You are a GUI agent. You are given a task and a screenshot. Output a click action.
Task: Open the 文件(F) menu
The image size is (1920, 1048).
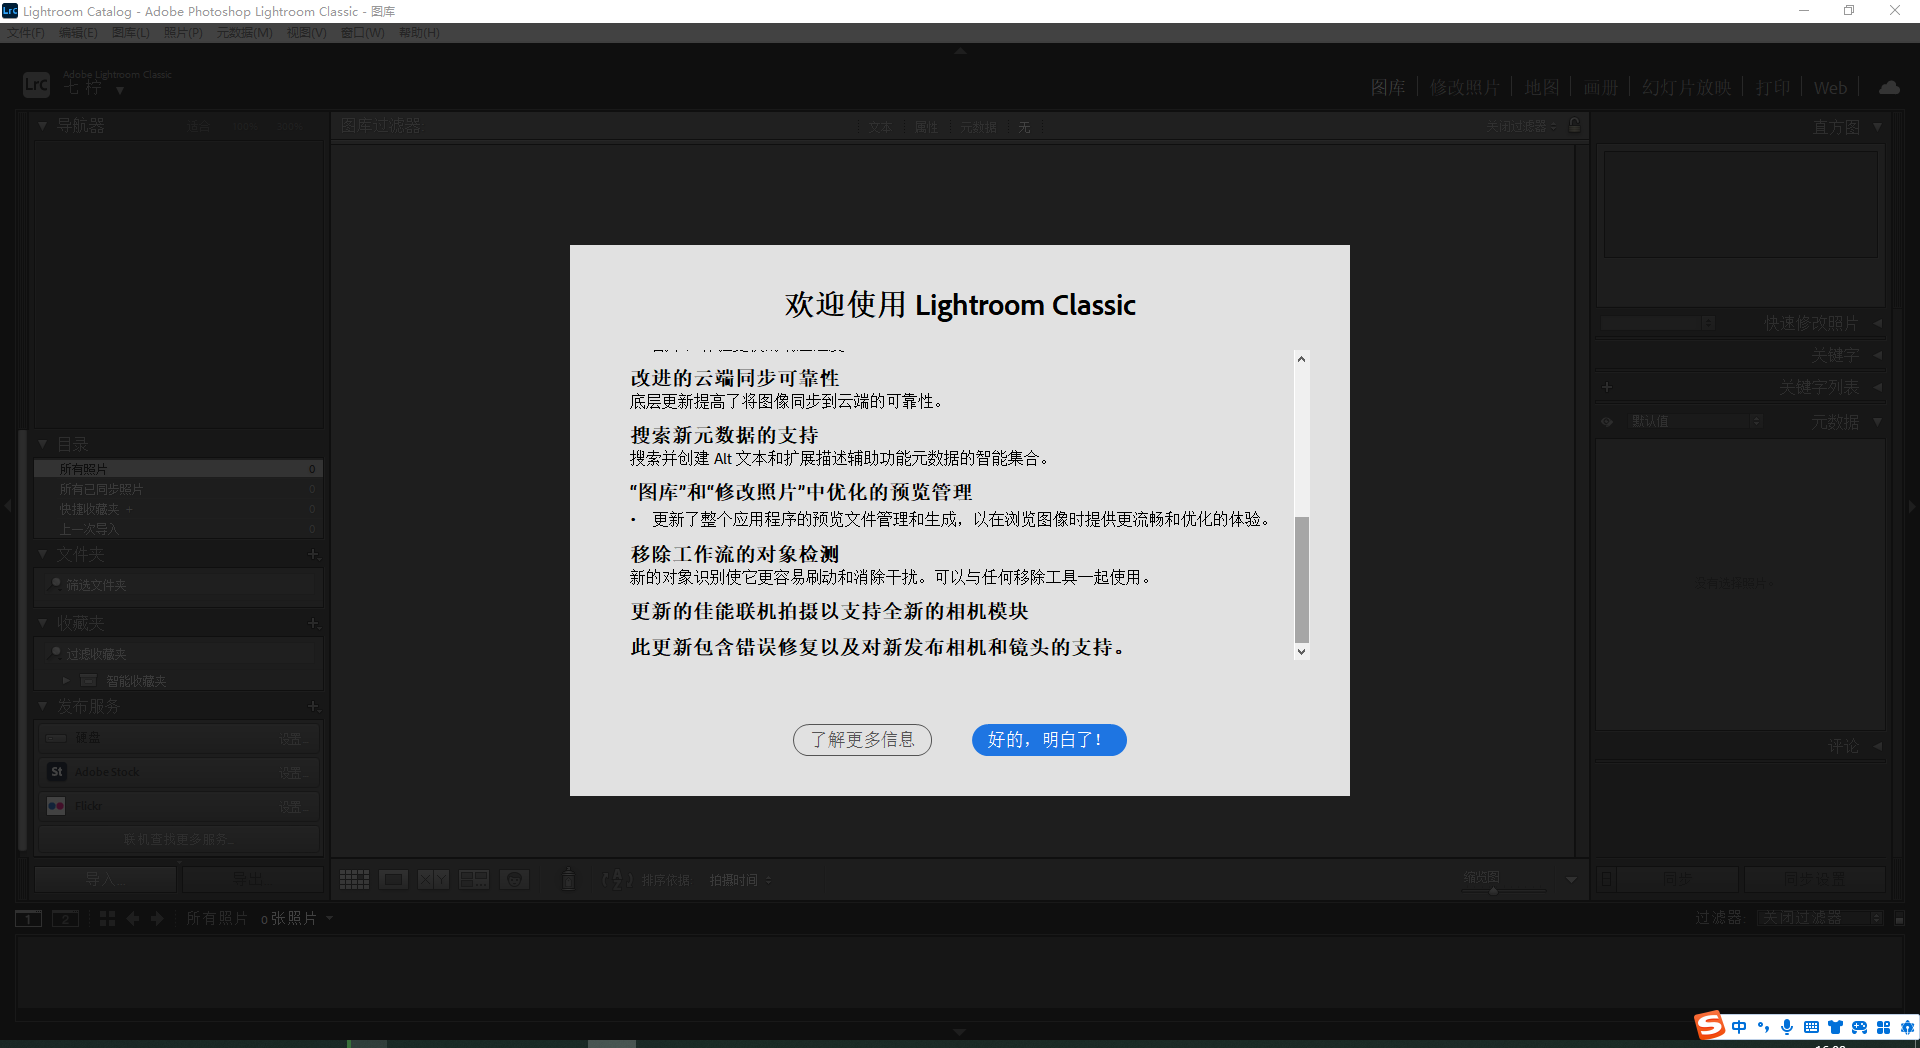pyautogui.click(x=26, y=33)
